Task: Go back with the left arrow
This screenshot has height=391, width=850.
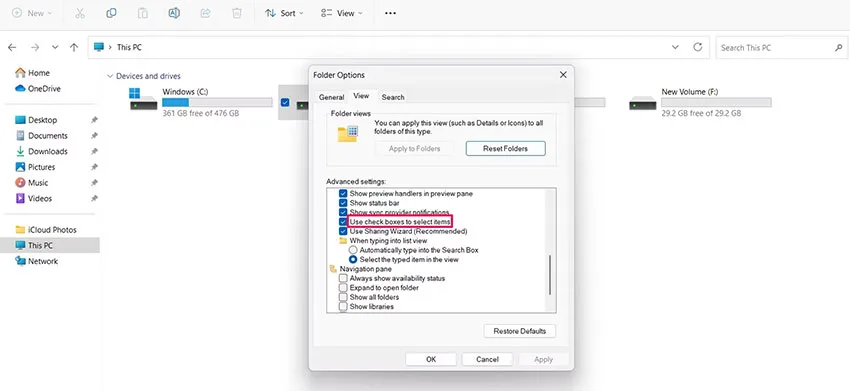Action: click(x=12, y=47)
